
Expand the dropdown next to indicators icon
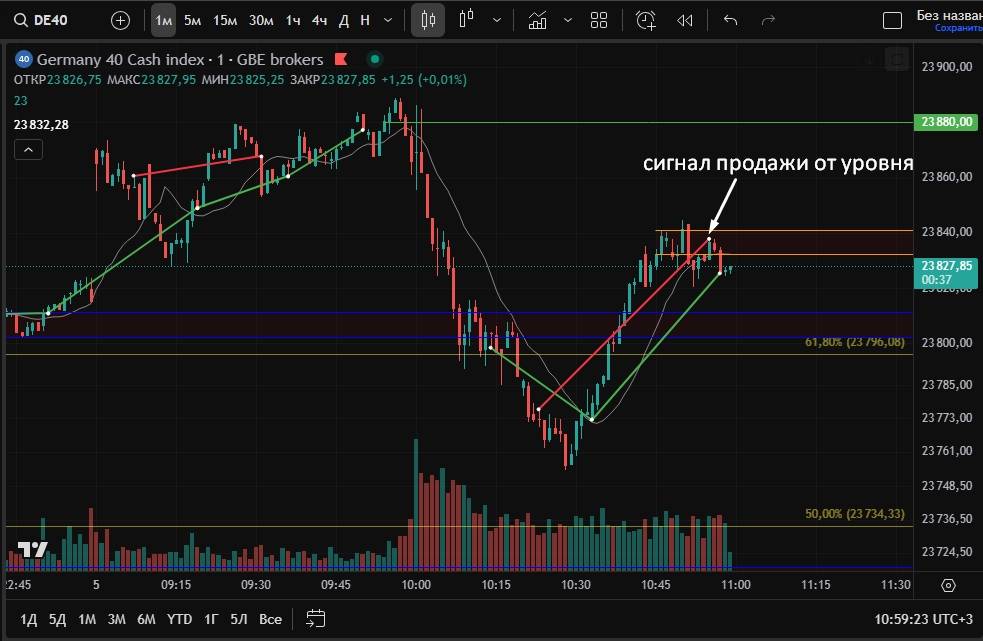point(568,20)
